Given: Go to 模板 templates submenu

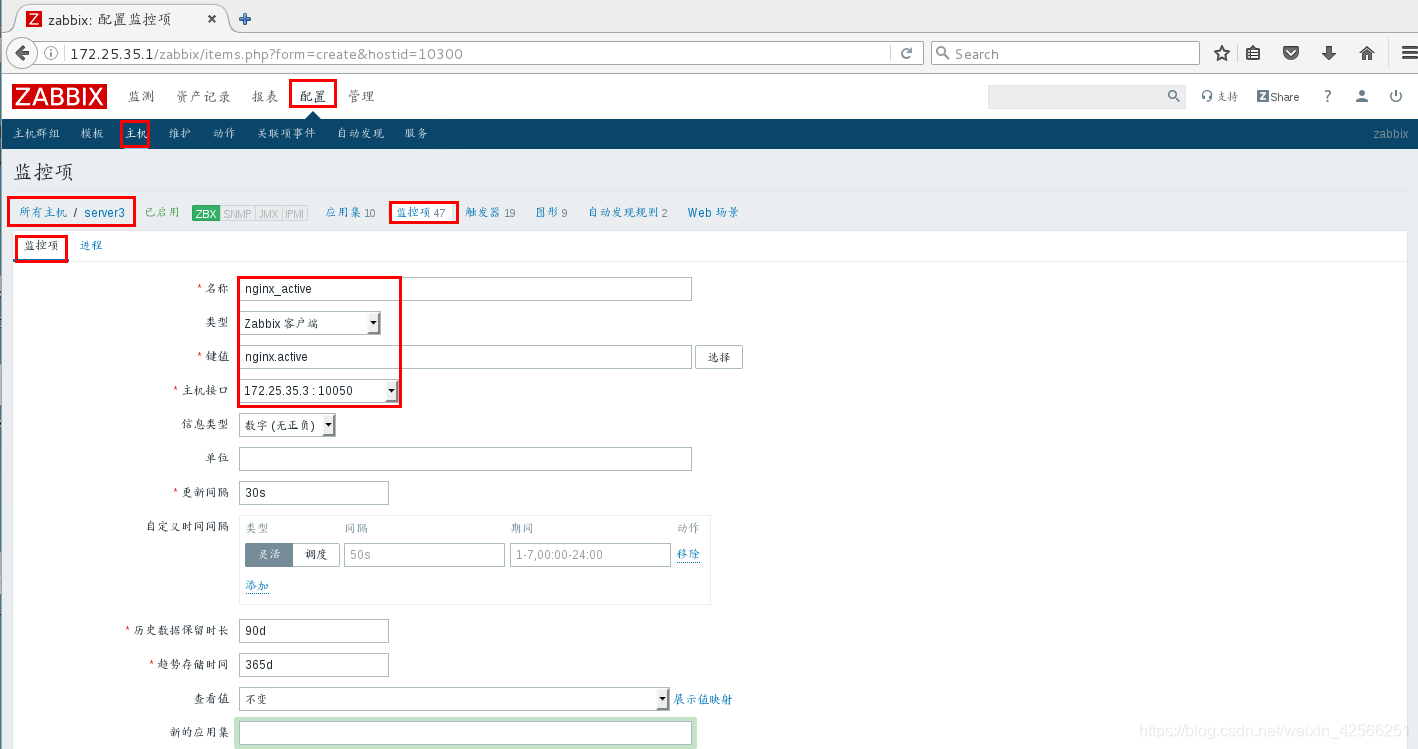Looking at the screenshot, I should pyautogui.click(x=92, y=133).
